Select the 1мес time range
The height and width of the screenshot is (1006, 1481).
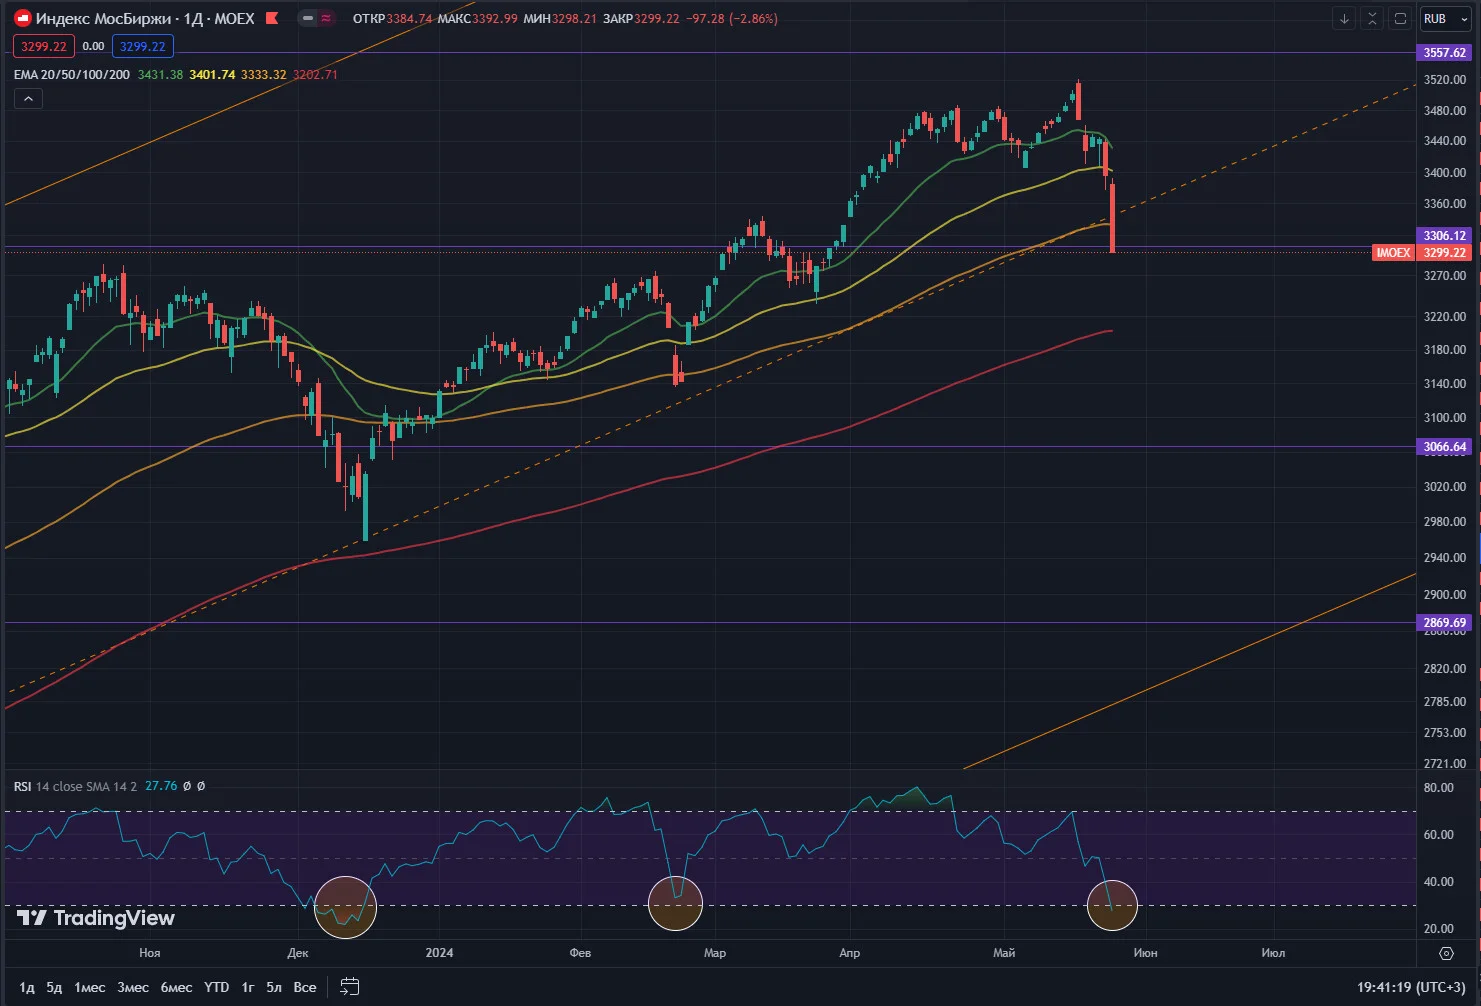point(89,987)
